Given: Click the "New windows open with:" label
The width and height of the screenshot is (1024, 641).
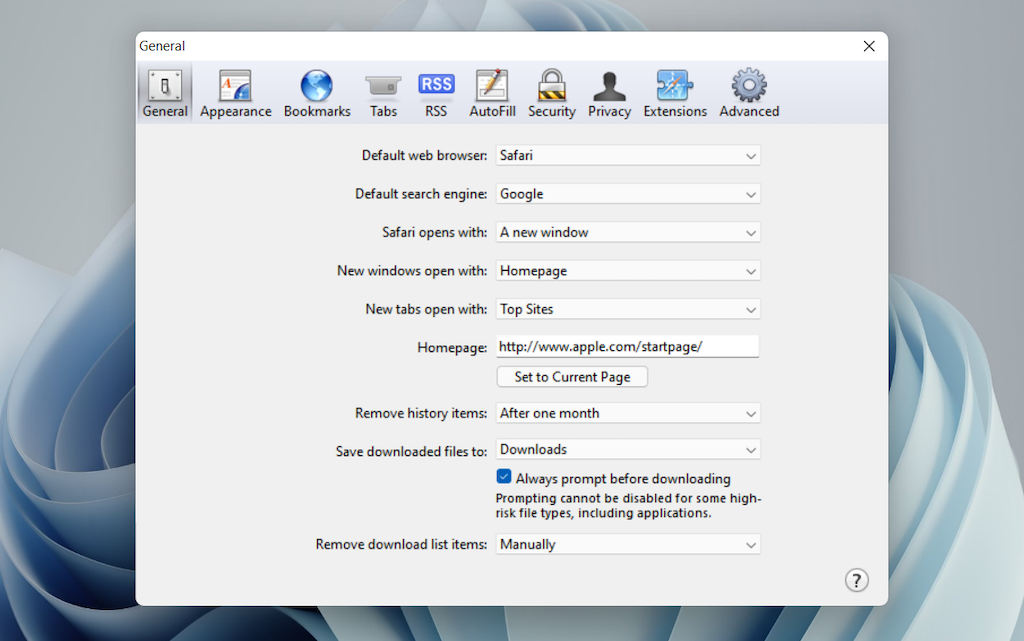Looking at the screenshot, I should tap(412, 271).
